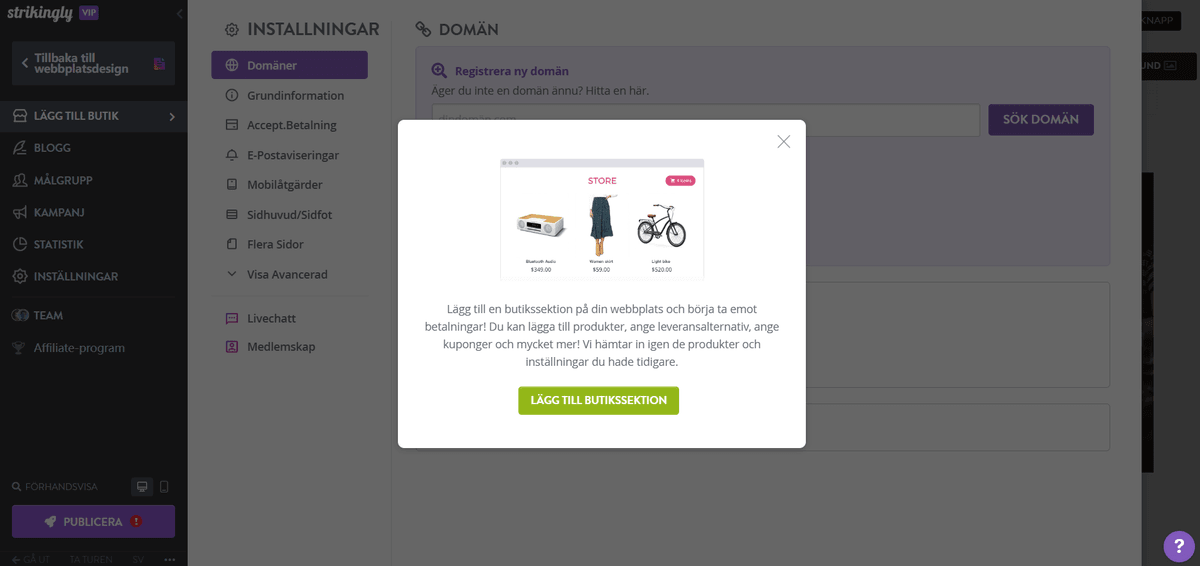Switch to desktop preview icon
1200x566 pixels.
(142, 487)
